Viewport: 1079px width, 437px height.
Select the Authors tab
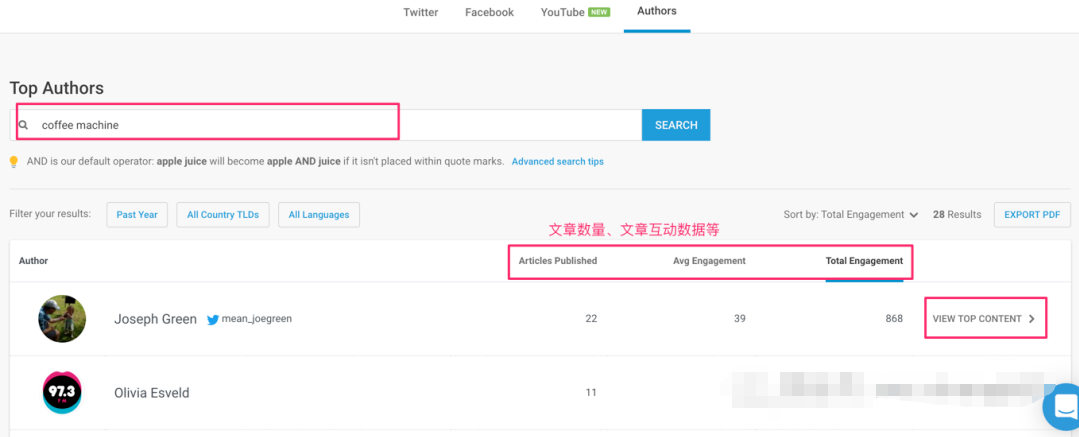point(656,12)
